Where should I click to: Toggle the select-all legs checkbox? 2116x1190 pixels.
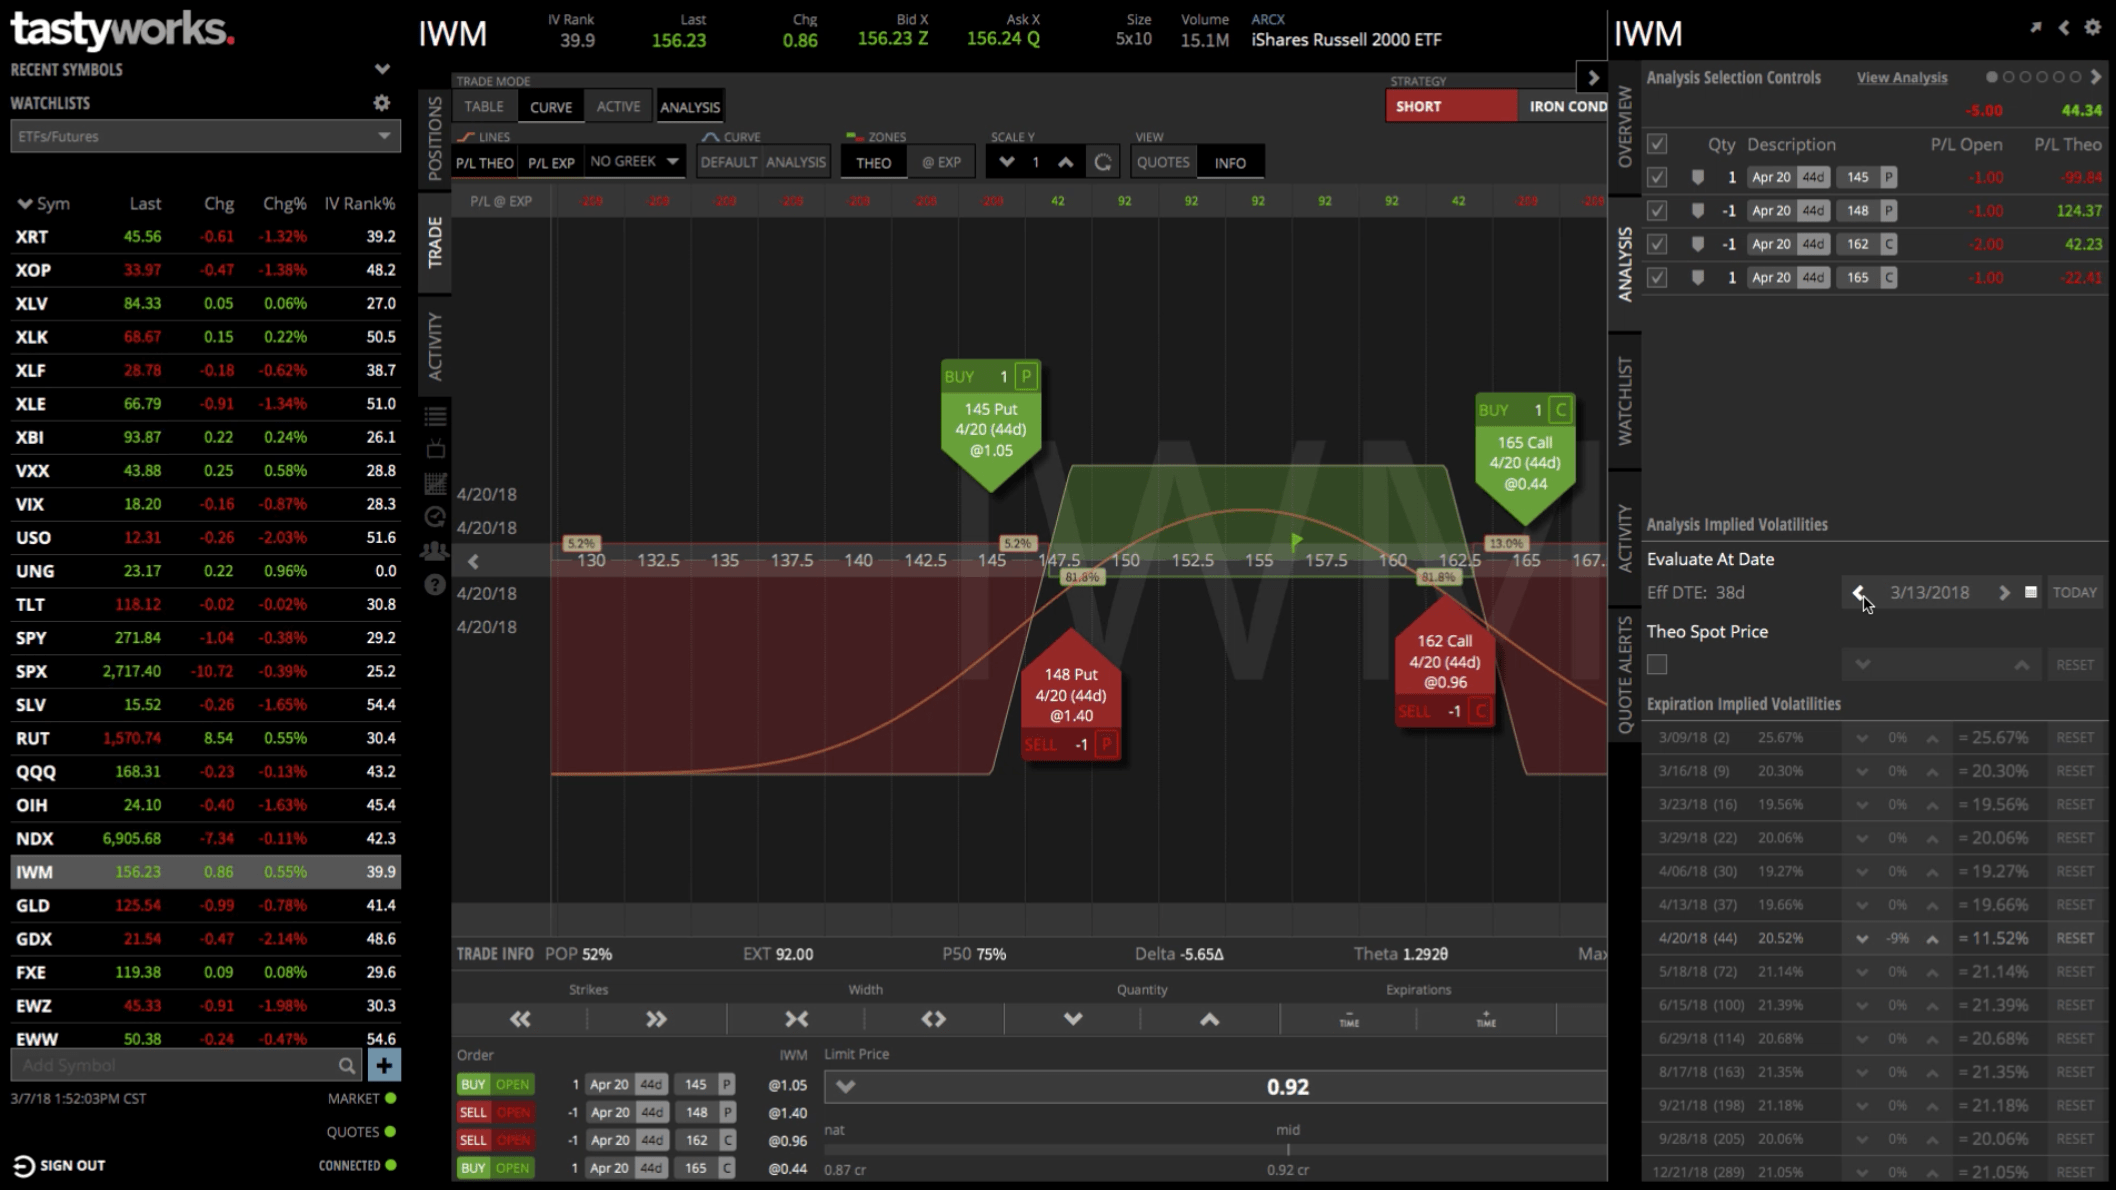click(x=1657, y=144)
